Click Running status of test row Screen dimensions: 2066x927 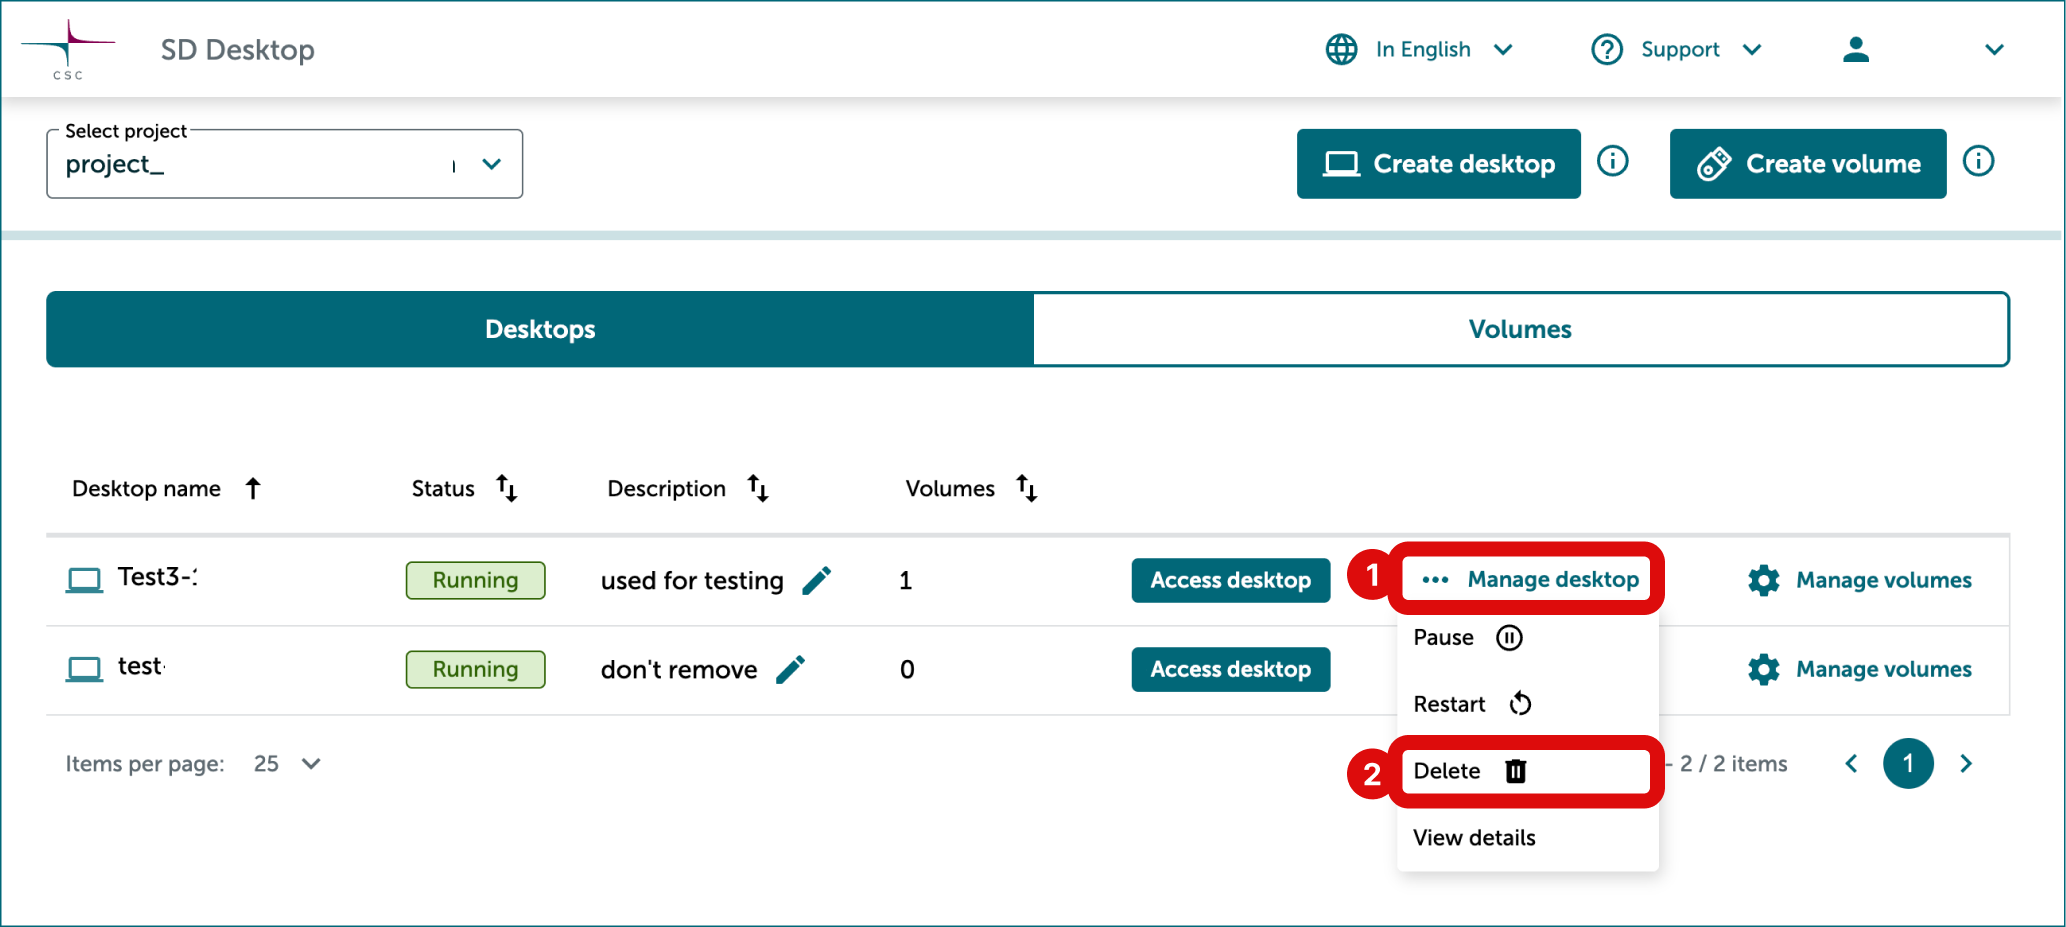(475, 669)
